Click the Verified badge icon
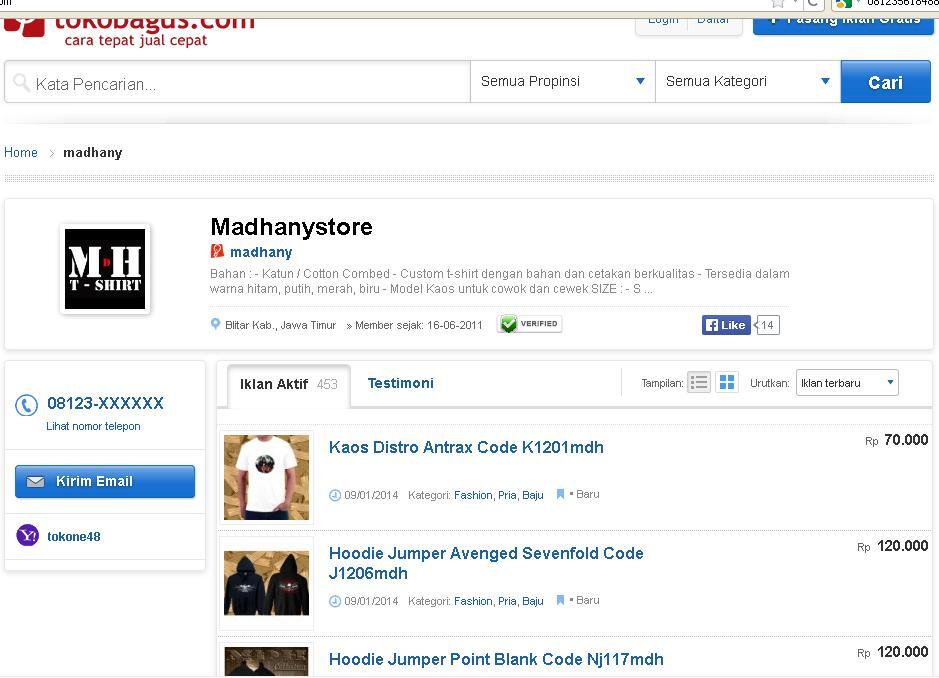 [x=529, y=324]
